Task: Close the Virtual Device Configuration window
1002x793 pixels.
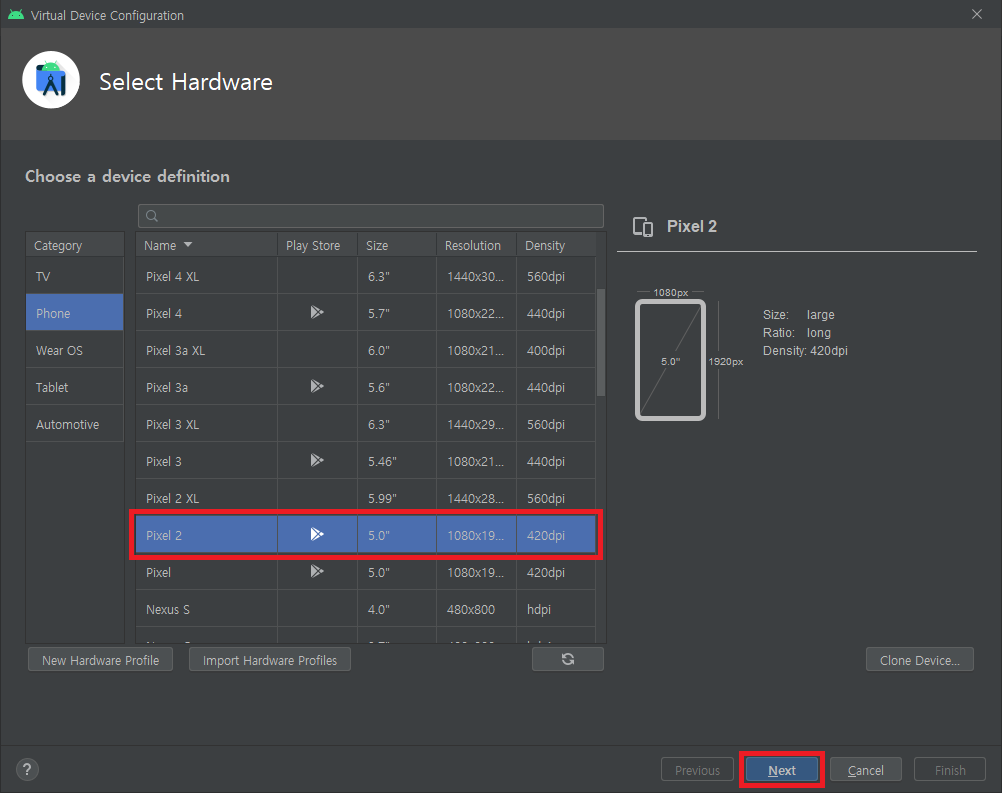Action: [976, 14]
